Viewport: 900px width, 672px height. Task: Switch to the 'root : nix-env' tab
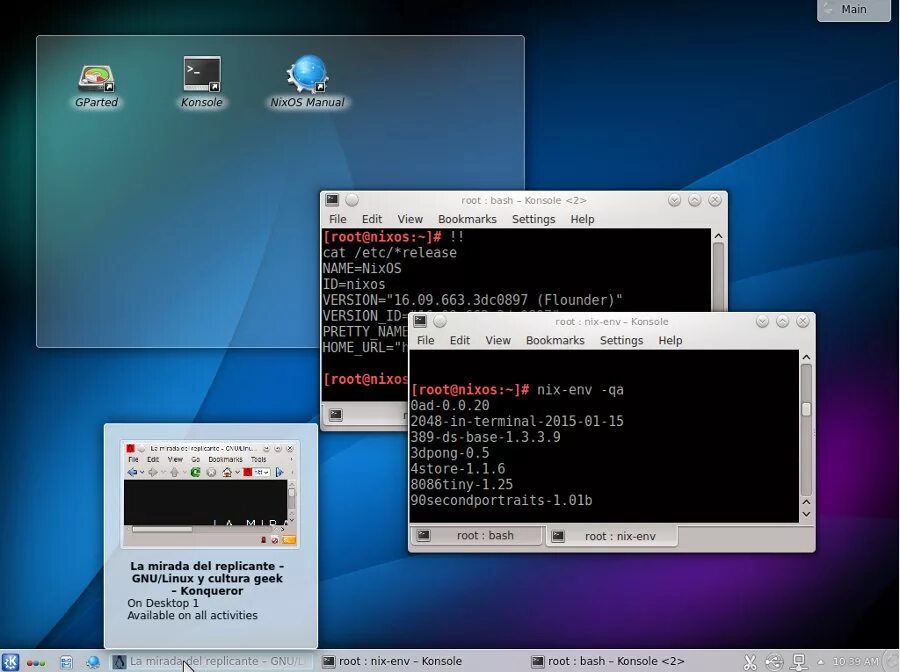pos(612,536)
